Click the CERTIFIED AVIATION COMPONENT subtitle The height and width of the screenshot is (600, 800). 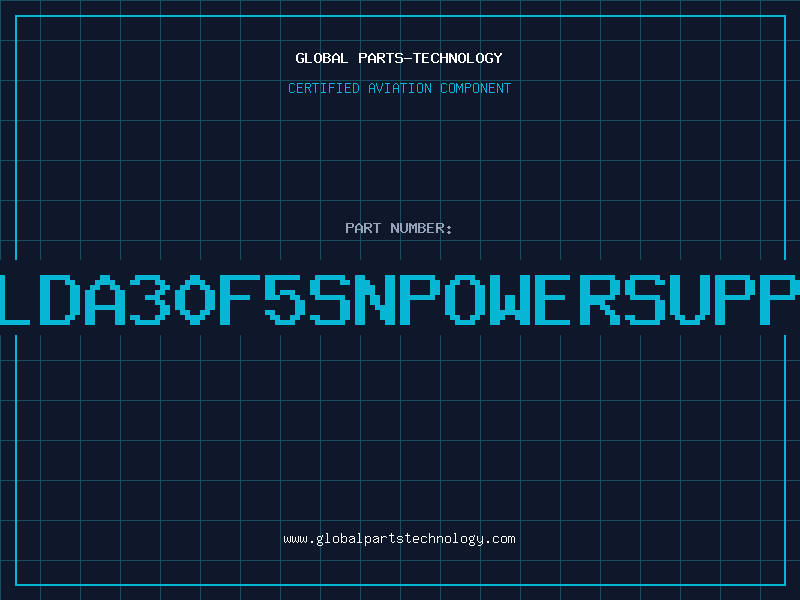[399, 88]
